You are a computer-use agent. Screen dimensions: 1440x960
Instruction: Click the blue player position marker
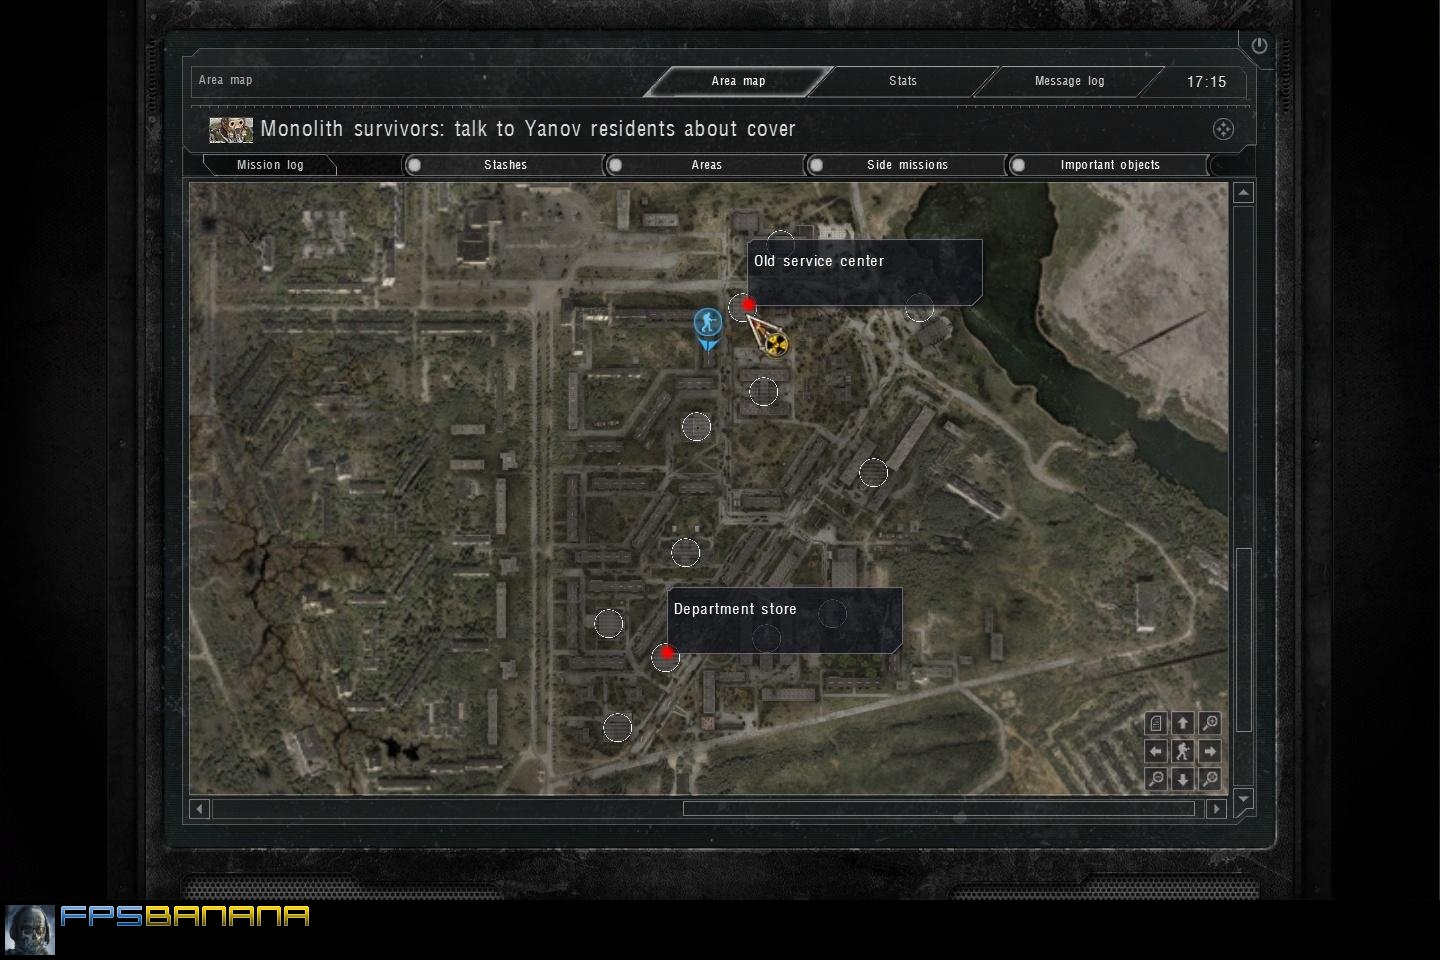click(708, 324)
